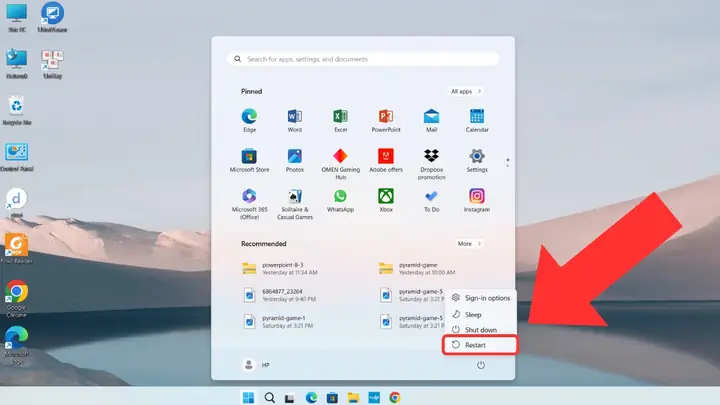
Task: Open Sign-in options from power menu
Action: (480, 298)
